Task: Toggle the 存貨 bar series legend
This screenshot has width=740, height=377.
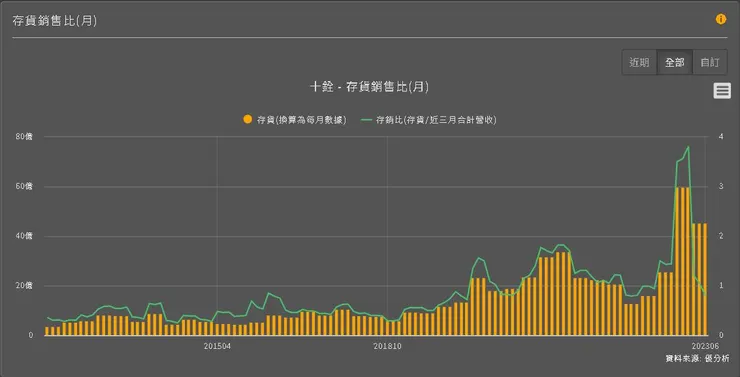Action: click(x=295, y=120)
